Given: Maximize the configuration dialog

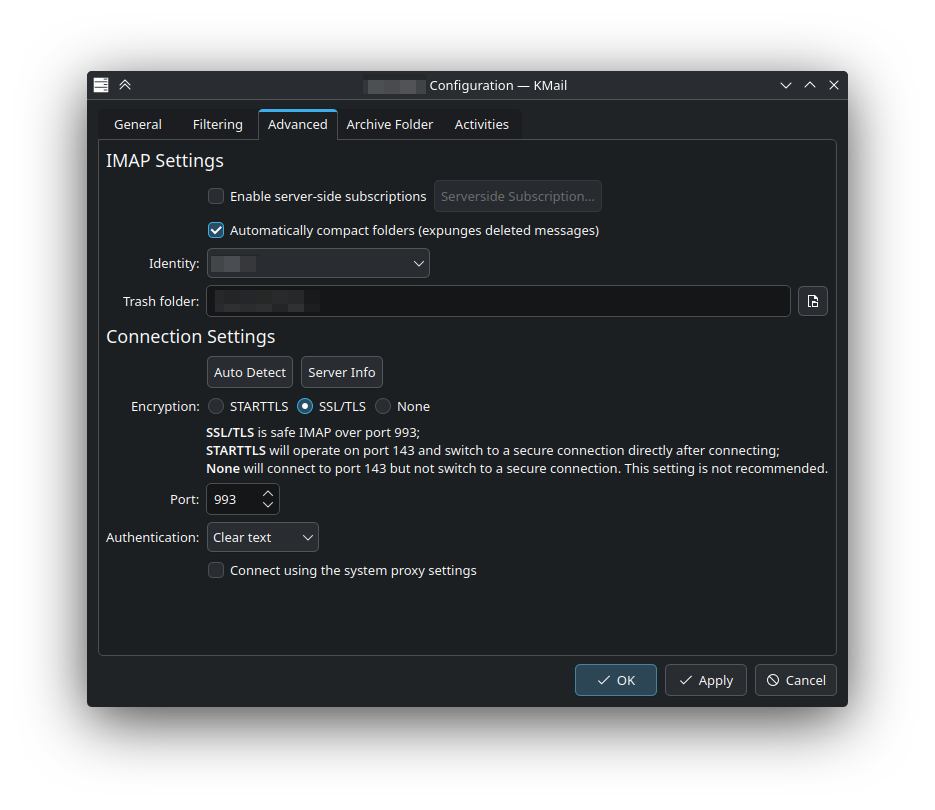Looking at the screenshot, I should [x=810, y=85].
